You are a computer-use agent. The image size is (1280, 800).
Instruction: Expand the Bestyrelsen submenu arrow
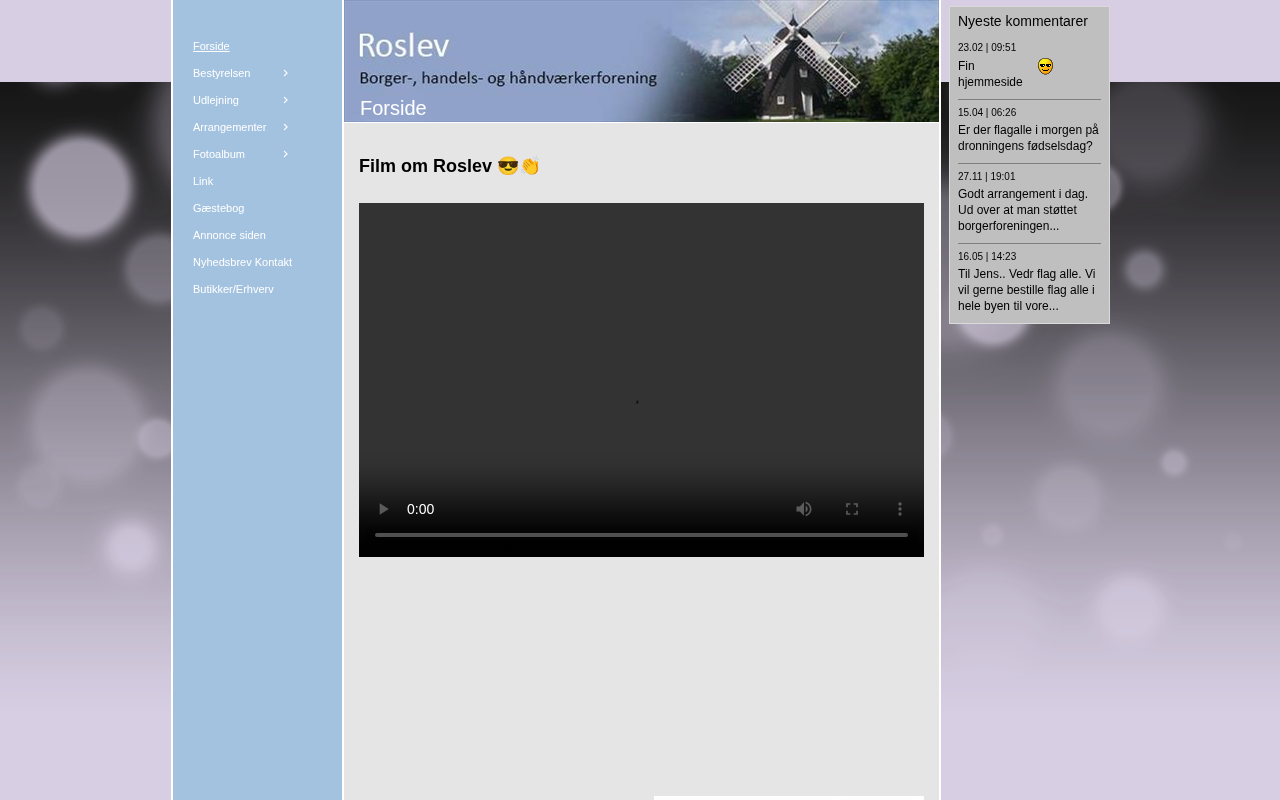click(286, 73)
